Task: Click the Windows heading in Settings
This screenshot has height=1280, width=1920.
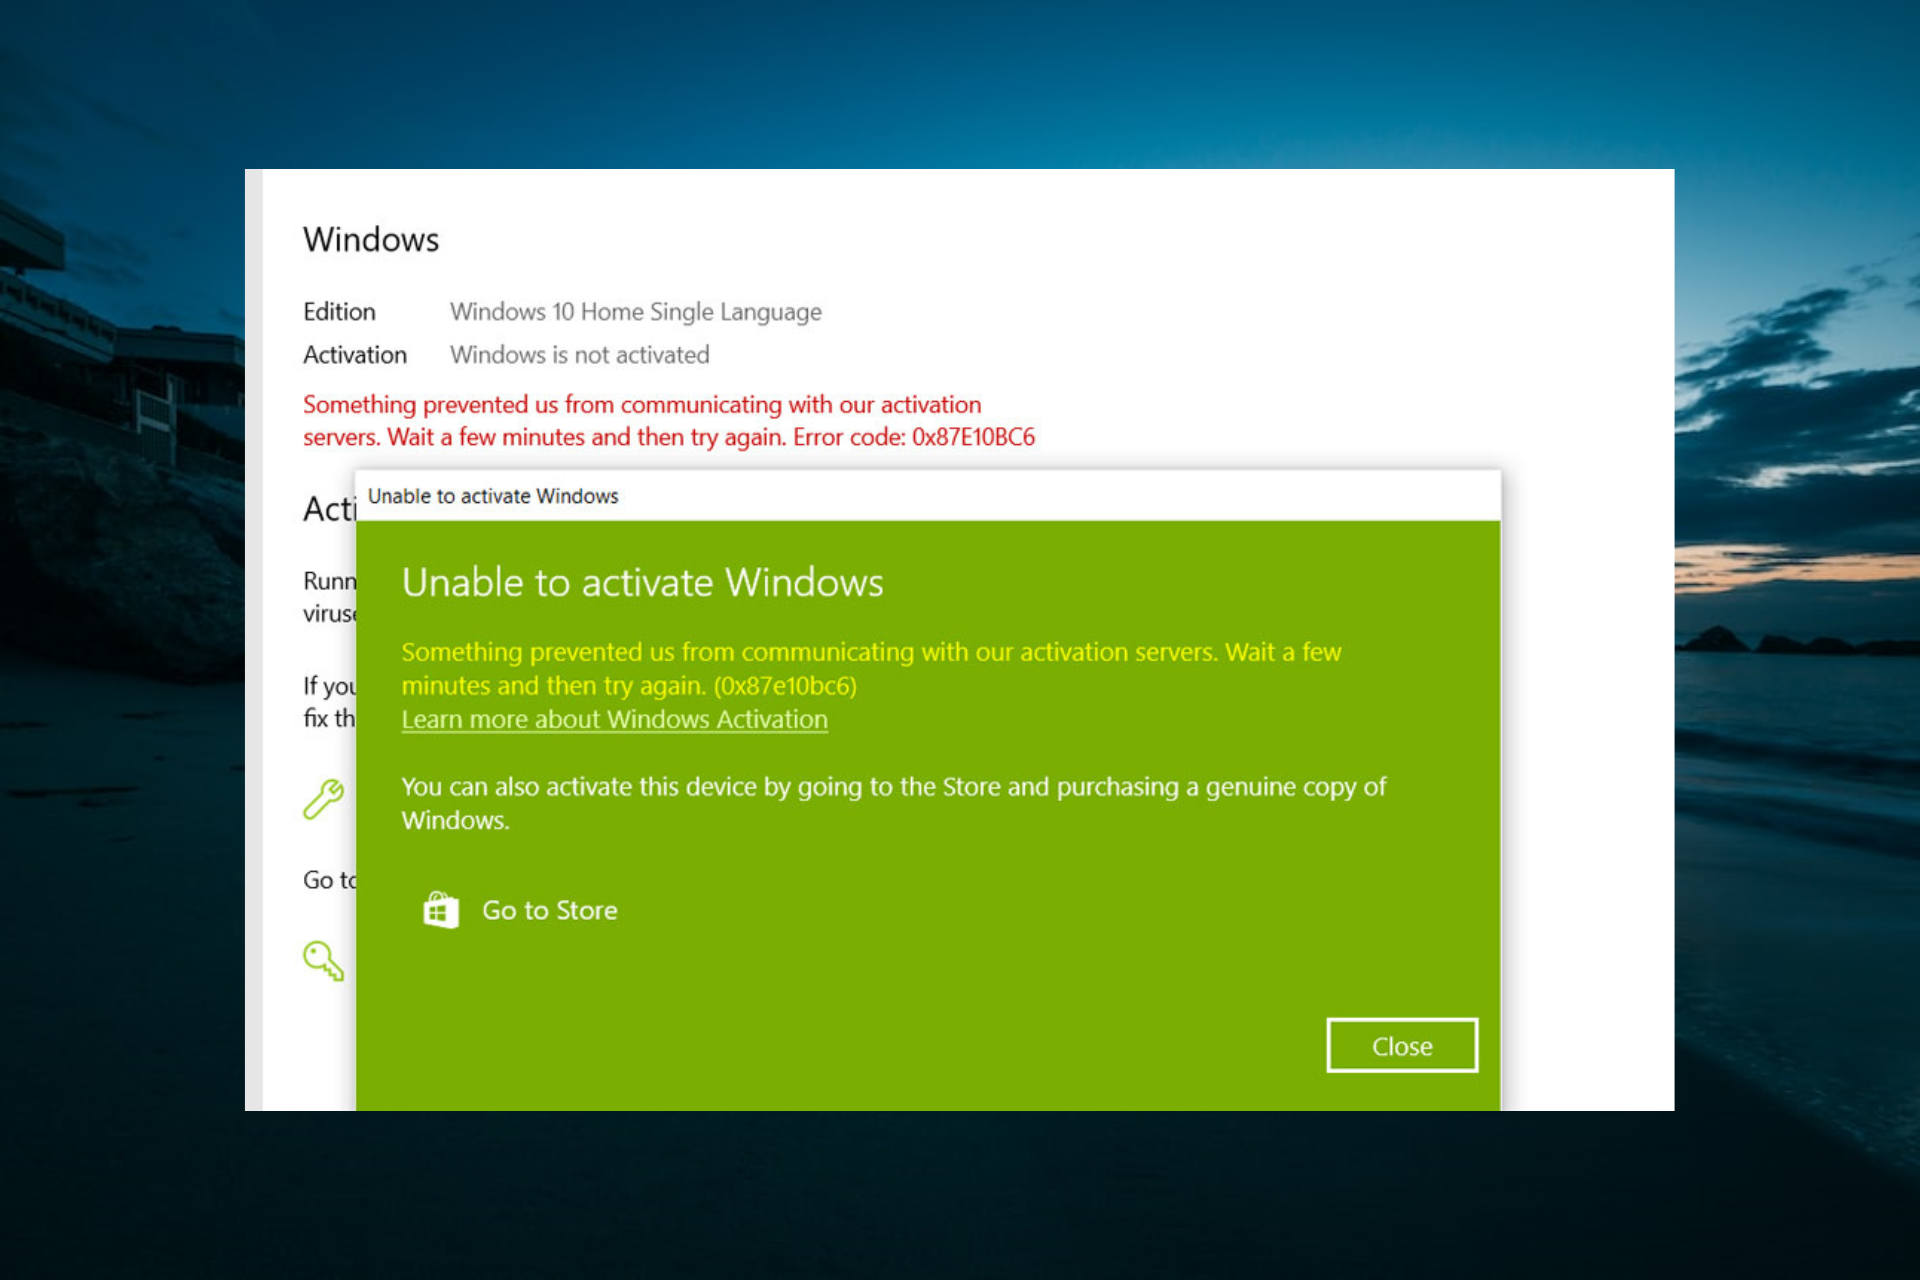Action: [x=371, y=240]
